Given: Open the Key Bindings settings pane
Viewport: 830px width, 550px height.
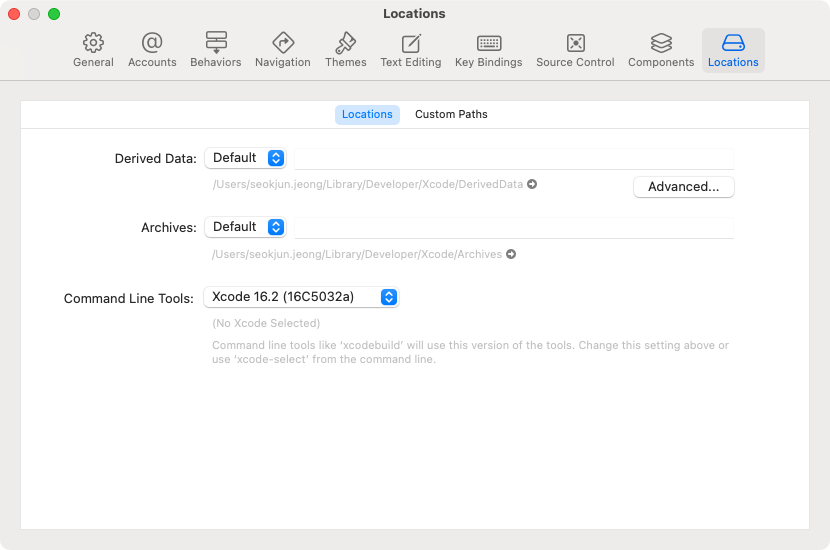Looking at the screenshot, I should click(489, 50).
